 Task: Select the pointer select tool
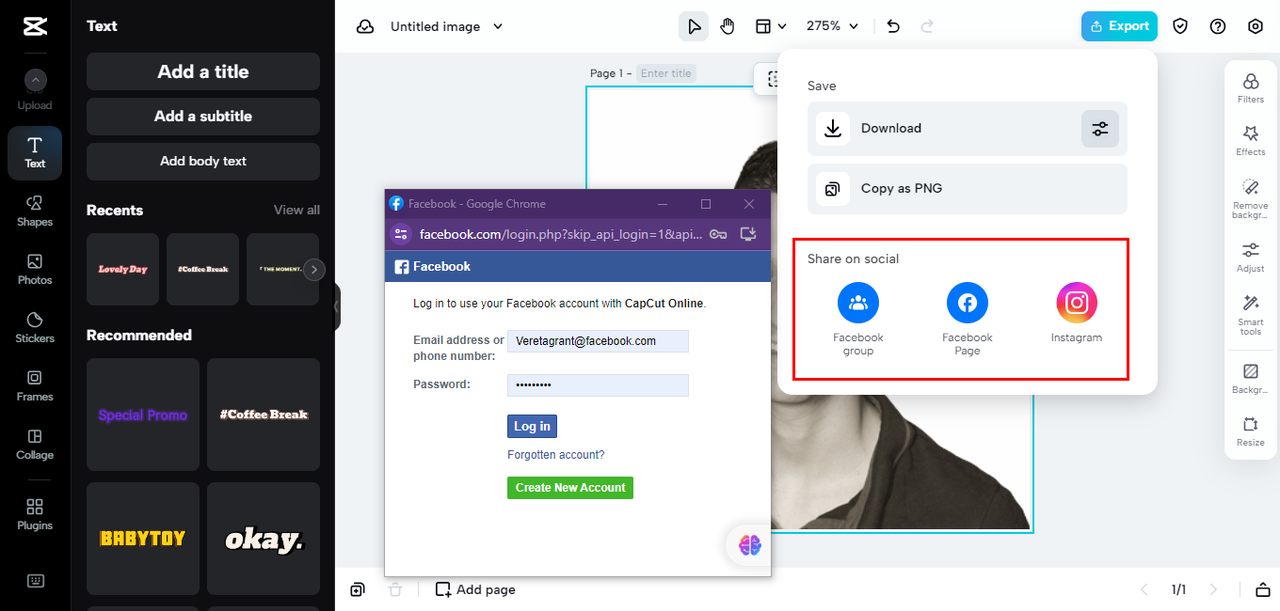click(x=693, y=27)
